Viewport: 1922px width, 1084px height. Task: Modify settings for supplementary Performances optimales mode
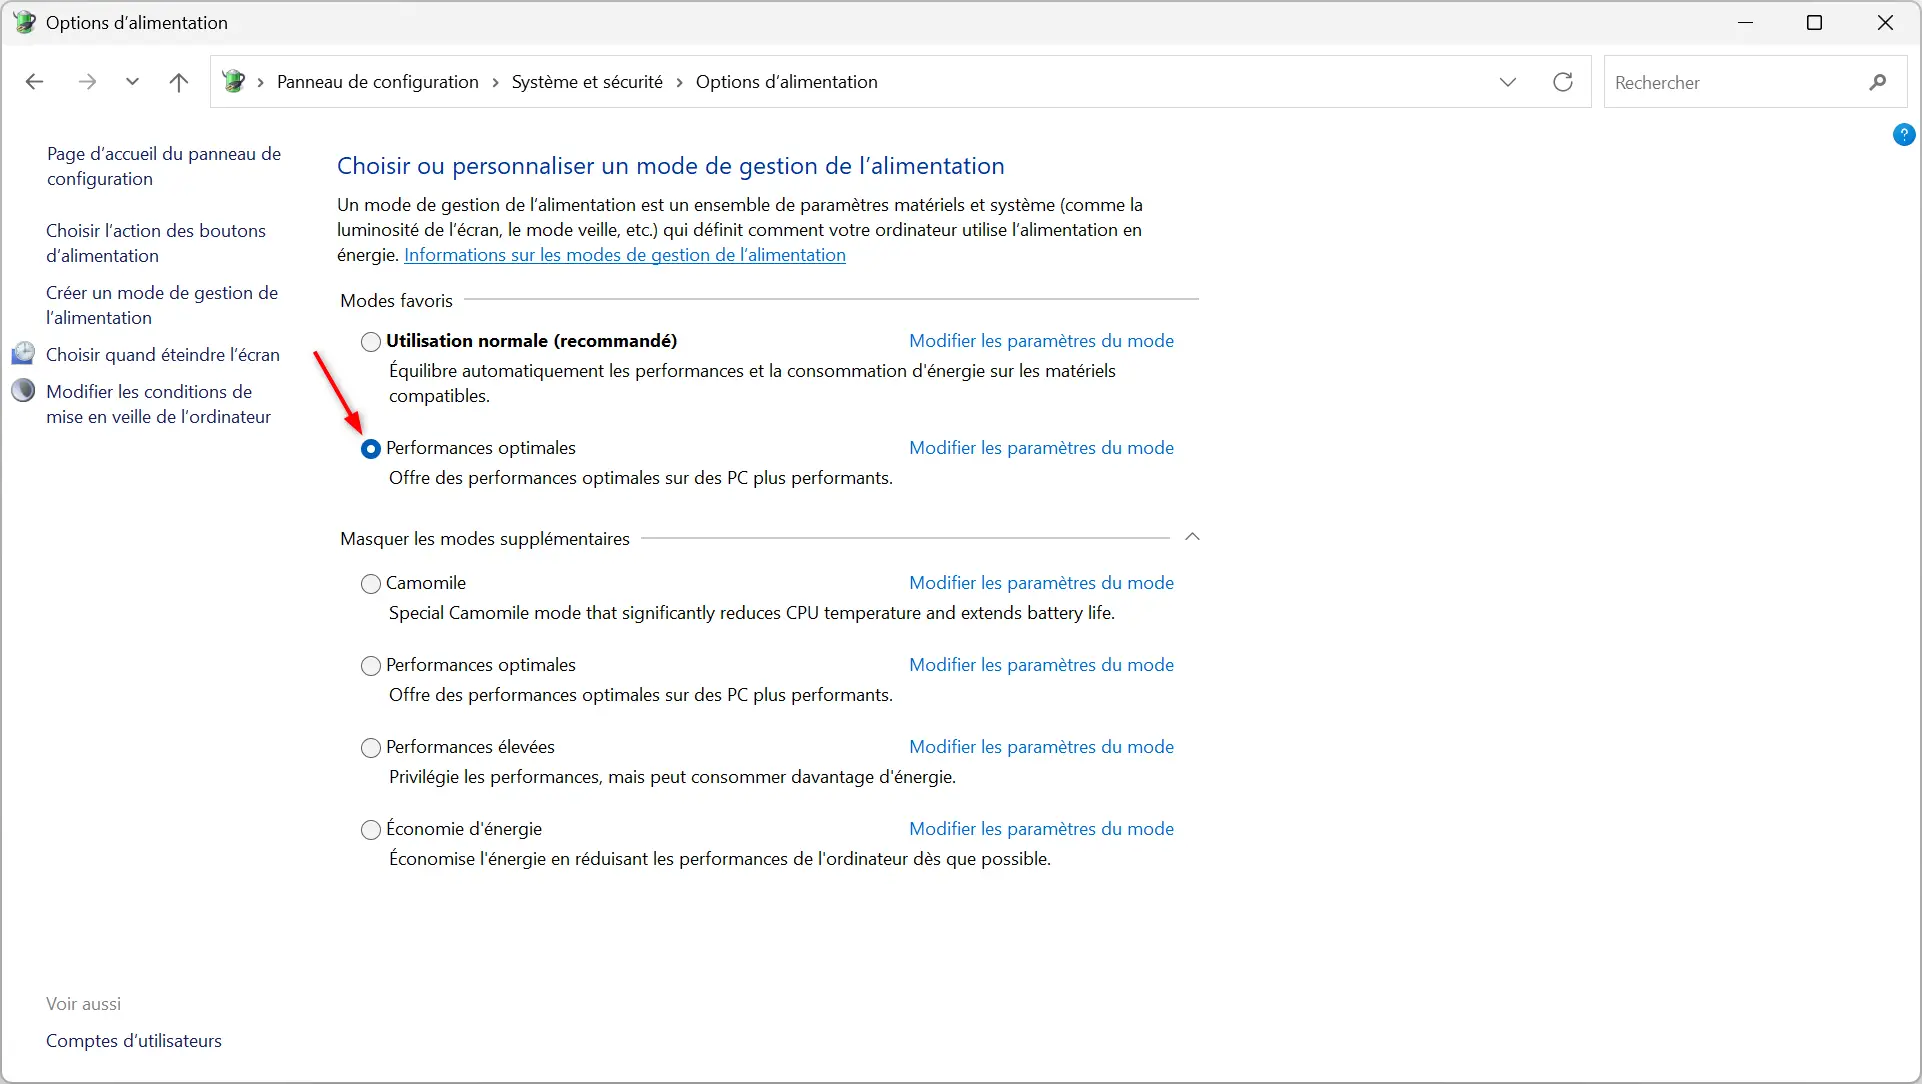tap(1041, 664)
